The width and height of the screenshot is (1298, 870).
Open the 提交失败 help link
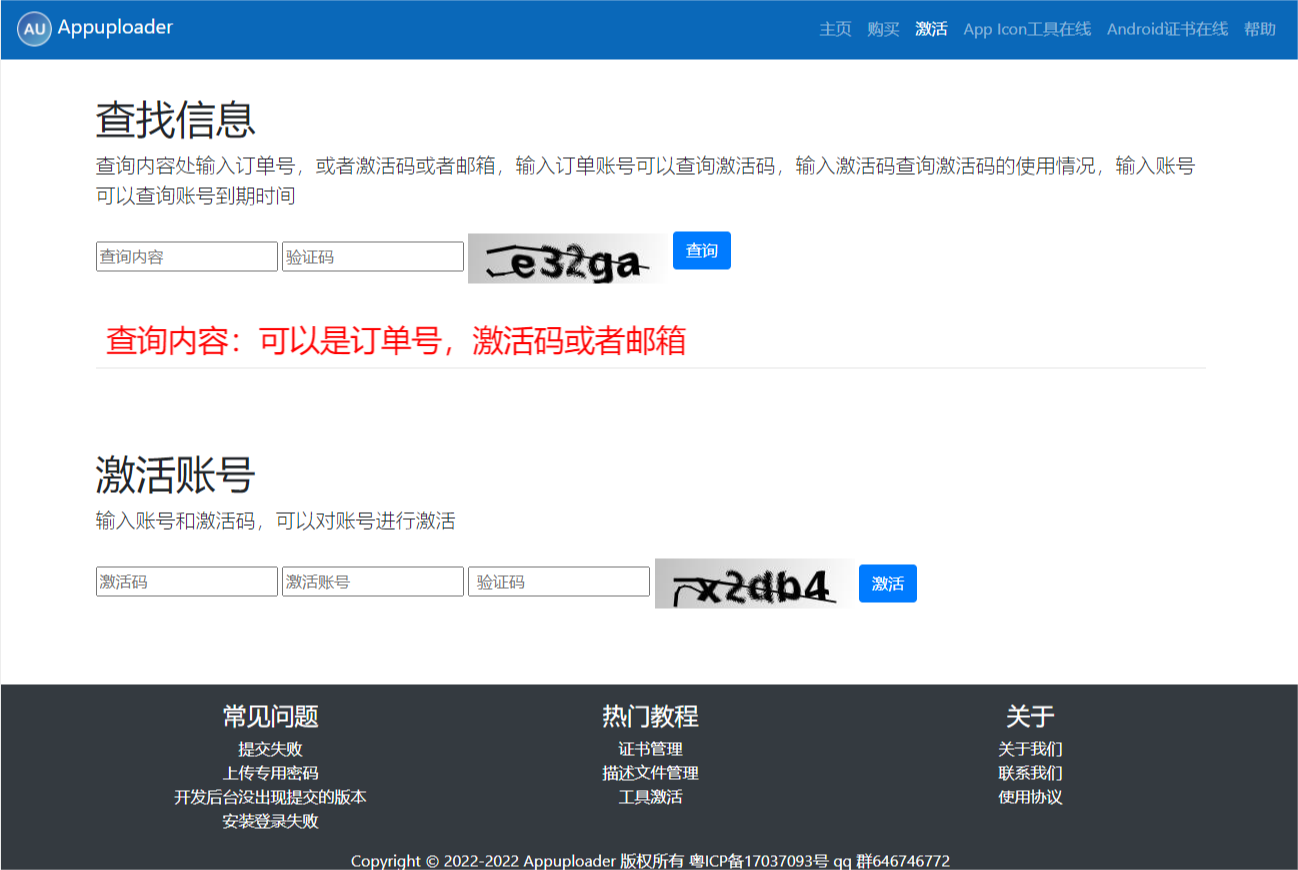(270, 749)
